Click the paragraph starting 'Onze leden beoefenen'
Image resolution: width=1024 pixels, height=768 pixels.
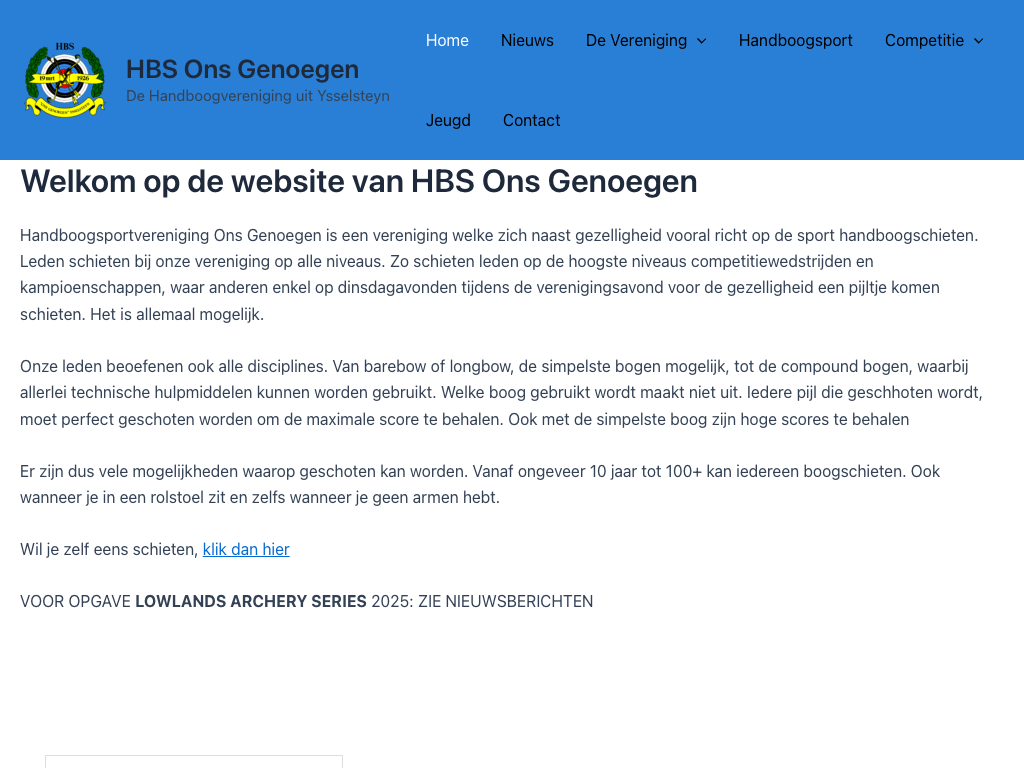(x=502, y=392)
